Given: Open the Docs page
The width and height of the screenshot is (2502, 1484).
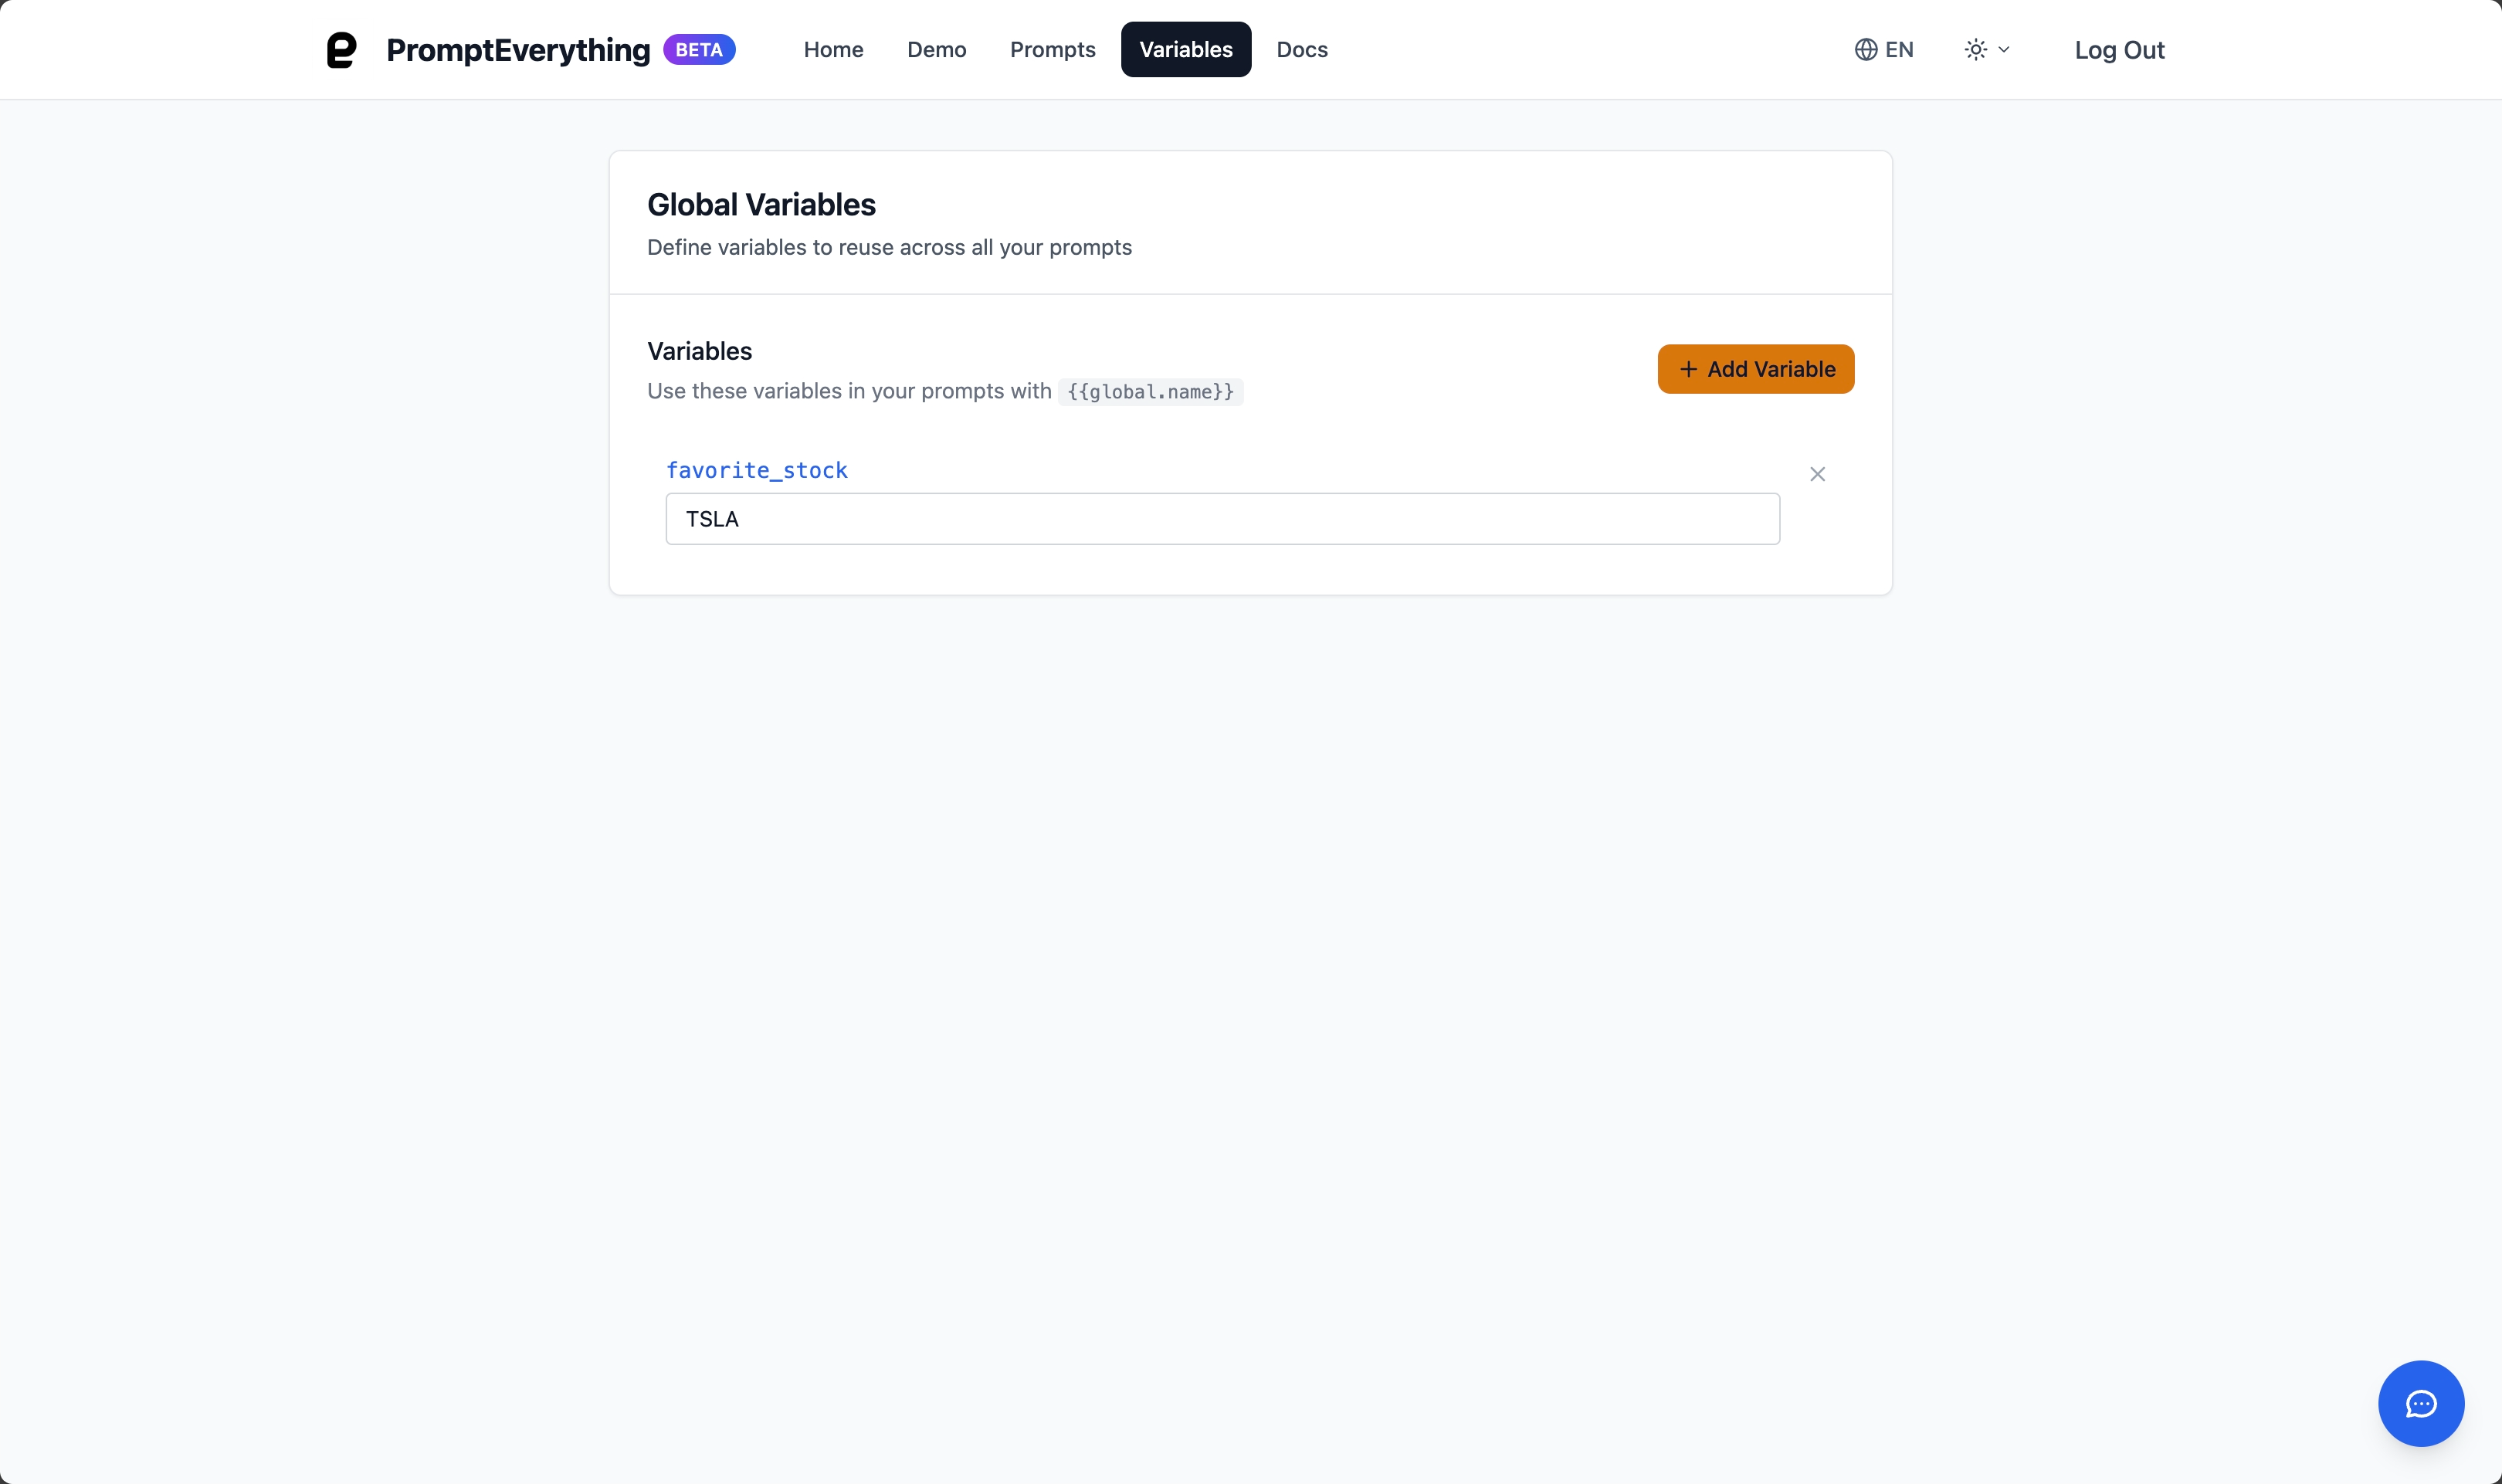Looking at the screenshot, I should (1302, 50).
